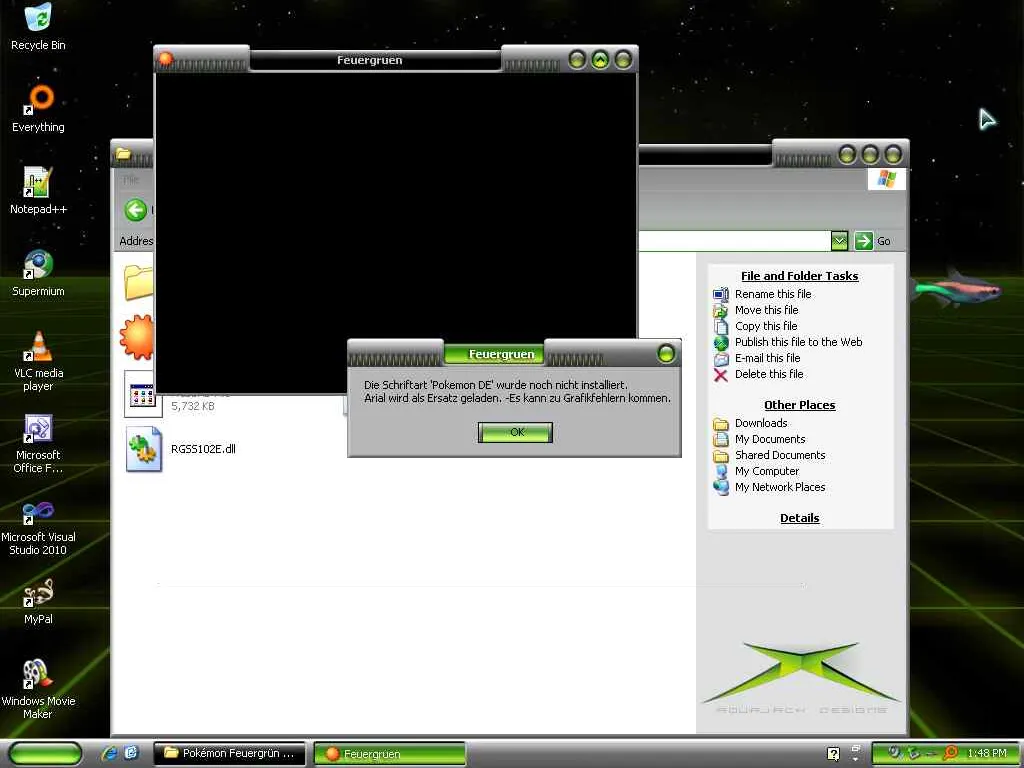Click Publish this file to the Web
The width and height of the screenshot is (1024, 768).
[798, 342]
